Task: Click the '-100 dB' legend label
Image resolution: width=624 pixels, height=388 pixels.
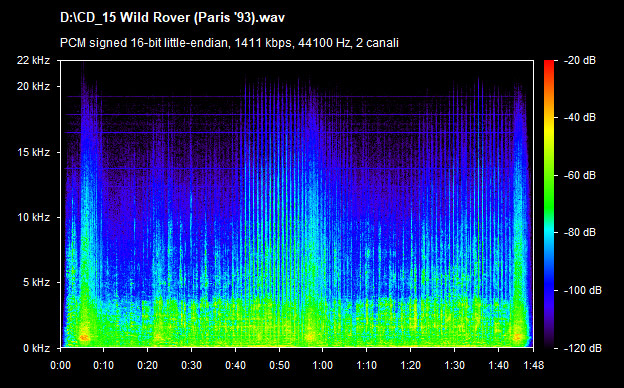Action: (583, 291)
